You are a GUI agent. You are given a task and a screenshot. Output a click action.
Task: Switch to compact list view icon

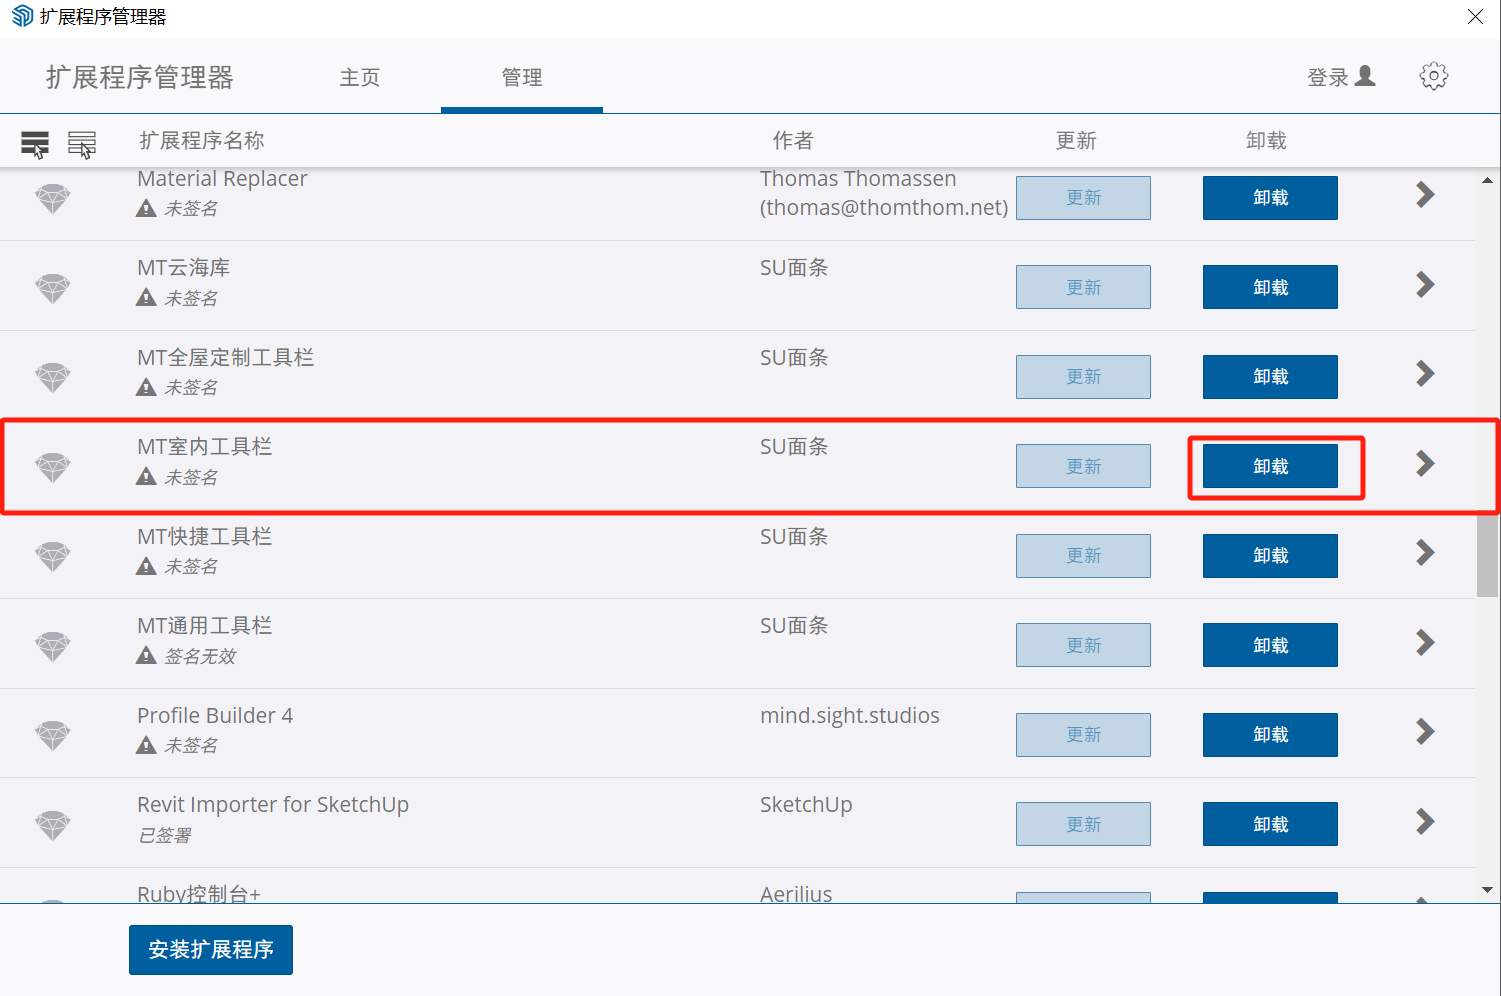click(82, 144)
